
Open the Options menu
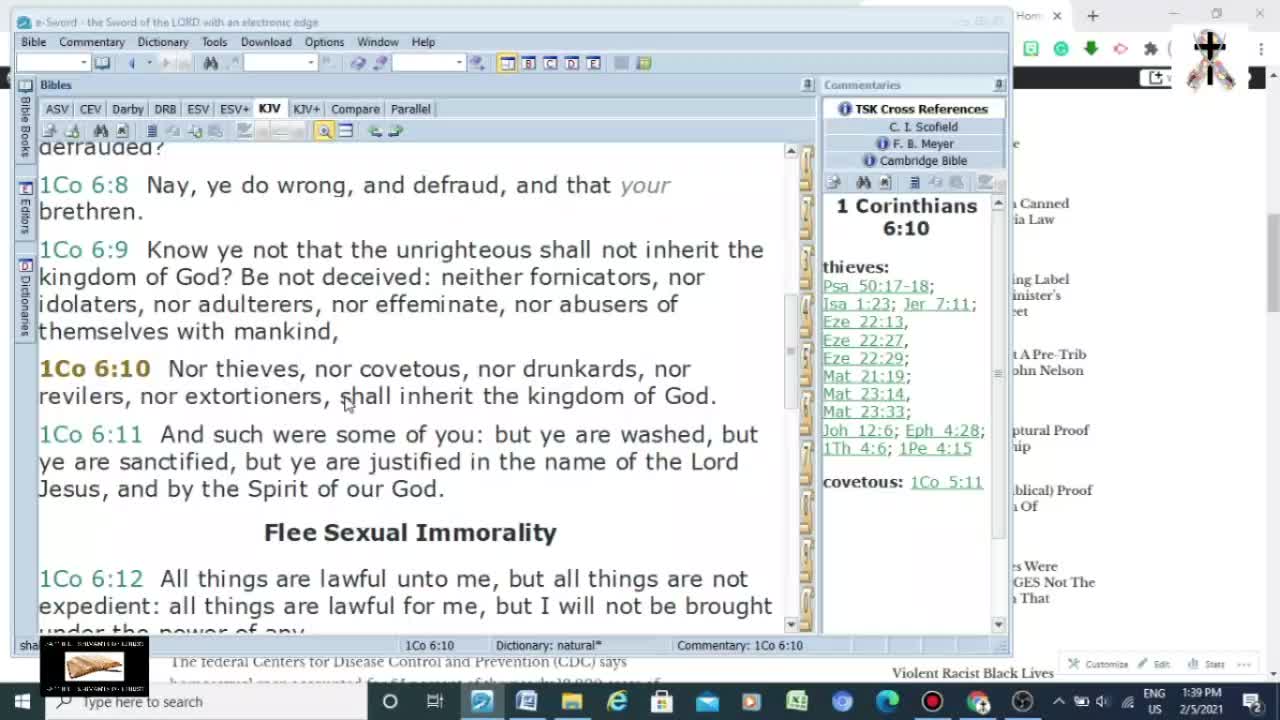(x=324, y=42)
